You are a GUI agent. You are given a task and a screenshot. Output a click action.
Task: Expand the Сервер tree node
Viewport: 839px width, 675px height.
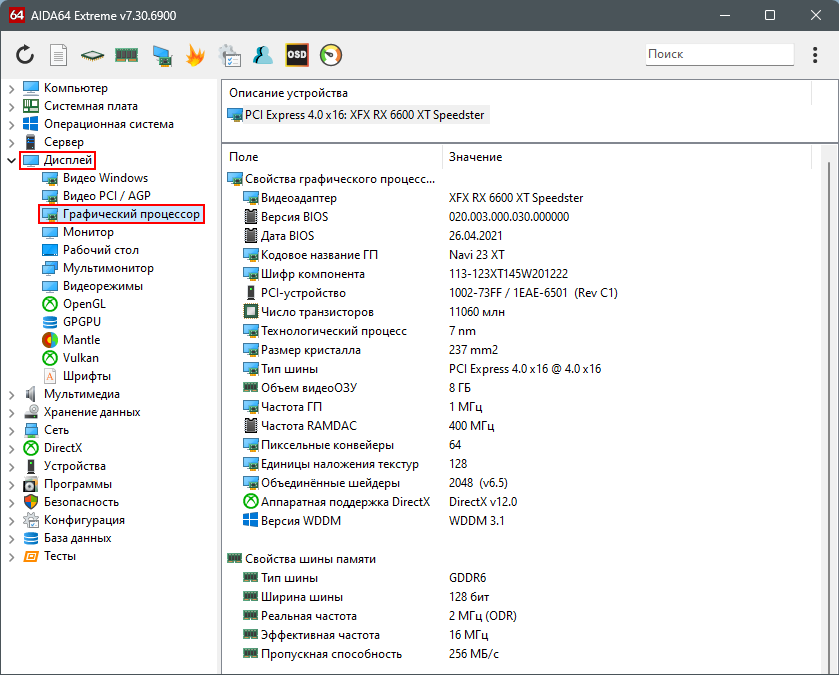[11, 143]
